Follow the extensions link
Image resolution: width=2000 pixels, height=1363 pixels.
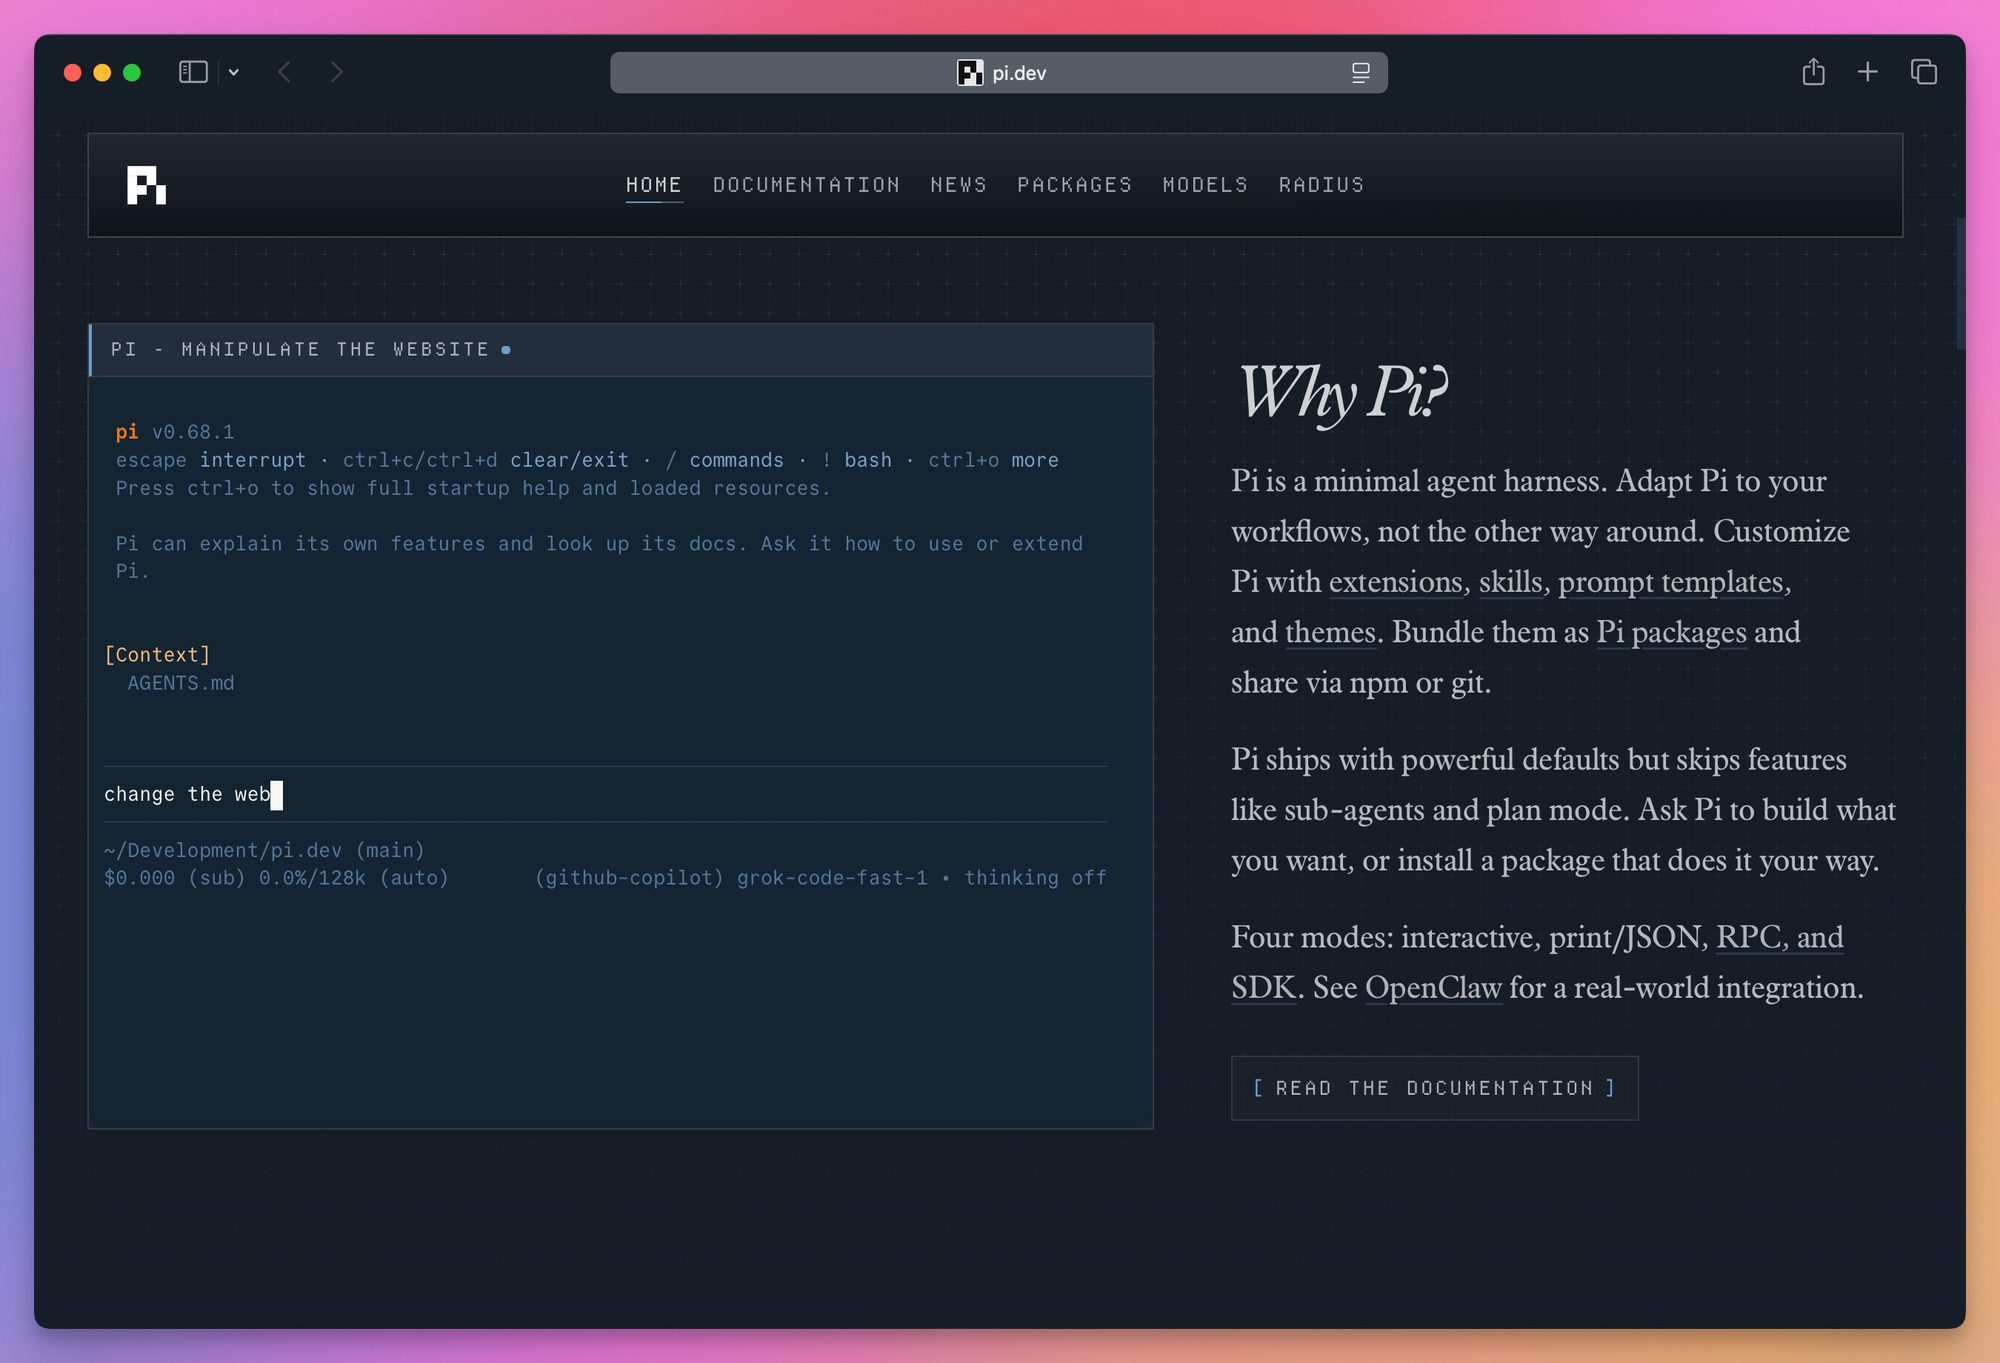[1395, 582]
